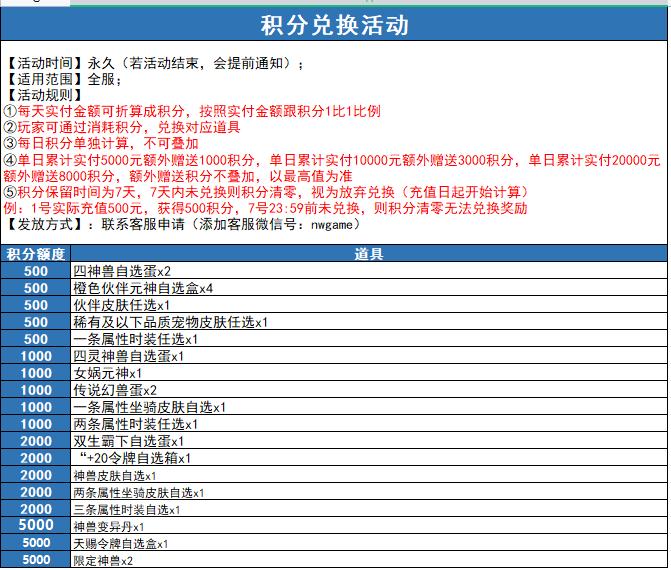Click the 【发放方式】联系客服申请 line
Image resolution: width=671 pixels, height=570 pixels.
pyautogui.click(x=184, y=224)
